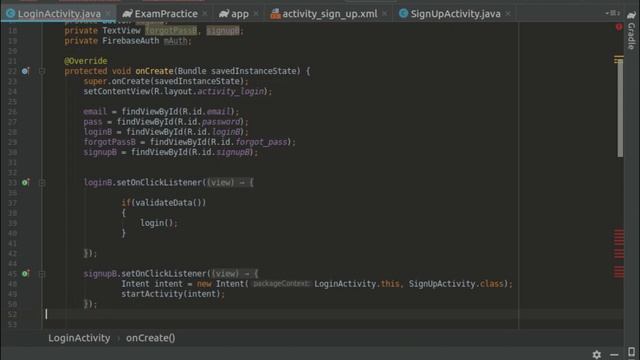Click override gutter icon on onCreate line
Image resolution: width=640 pixels, height=360 pixels.
[25, 71]
